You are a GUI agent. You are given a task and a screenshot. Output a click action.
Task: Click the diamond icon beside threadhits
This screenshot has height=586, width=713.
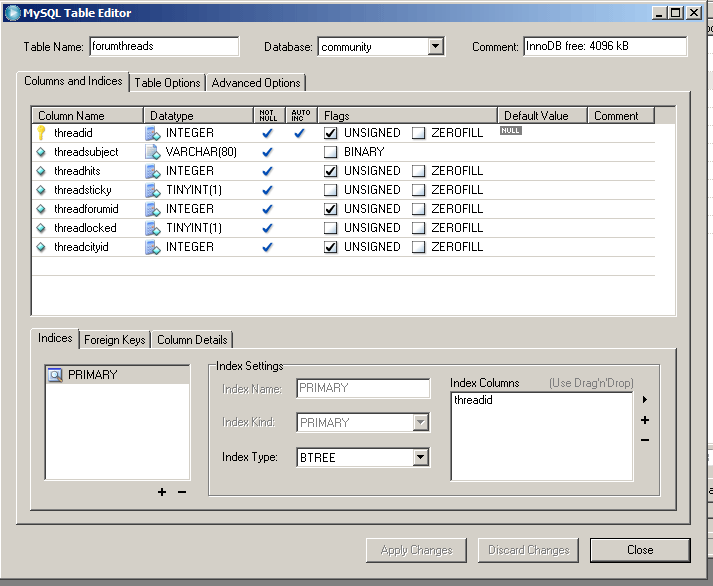click(41, 171)
